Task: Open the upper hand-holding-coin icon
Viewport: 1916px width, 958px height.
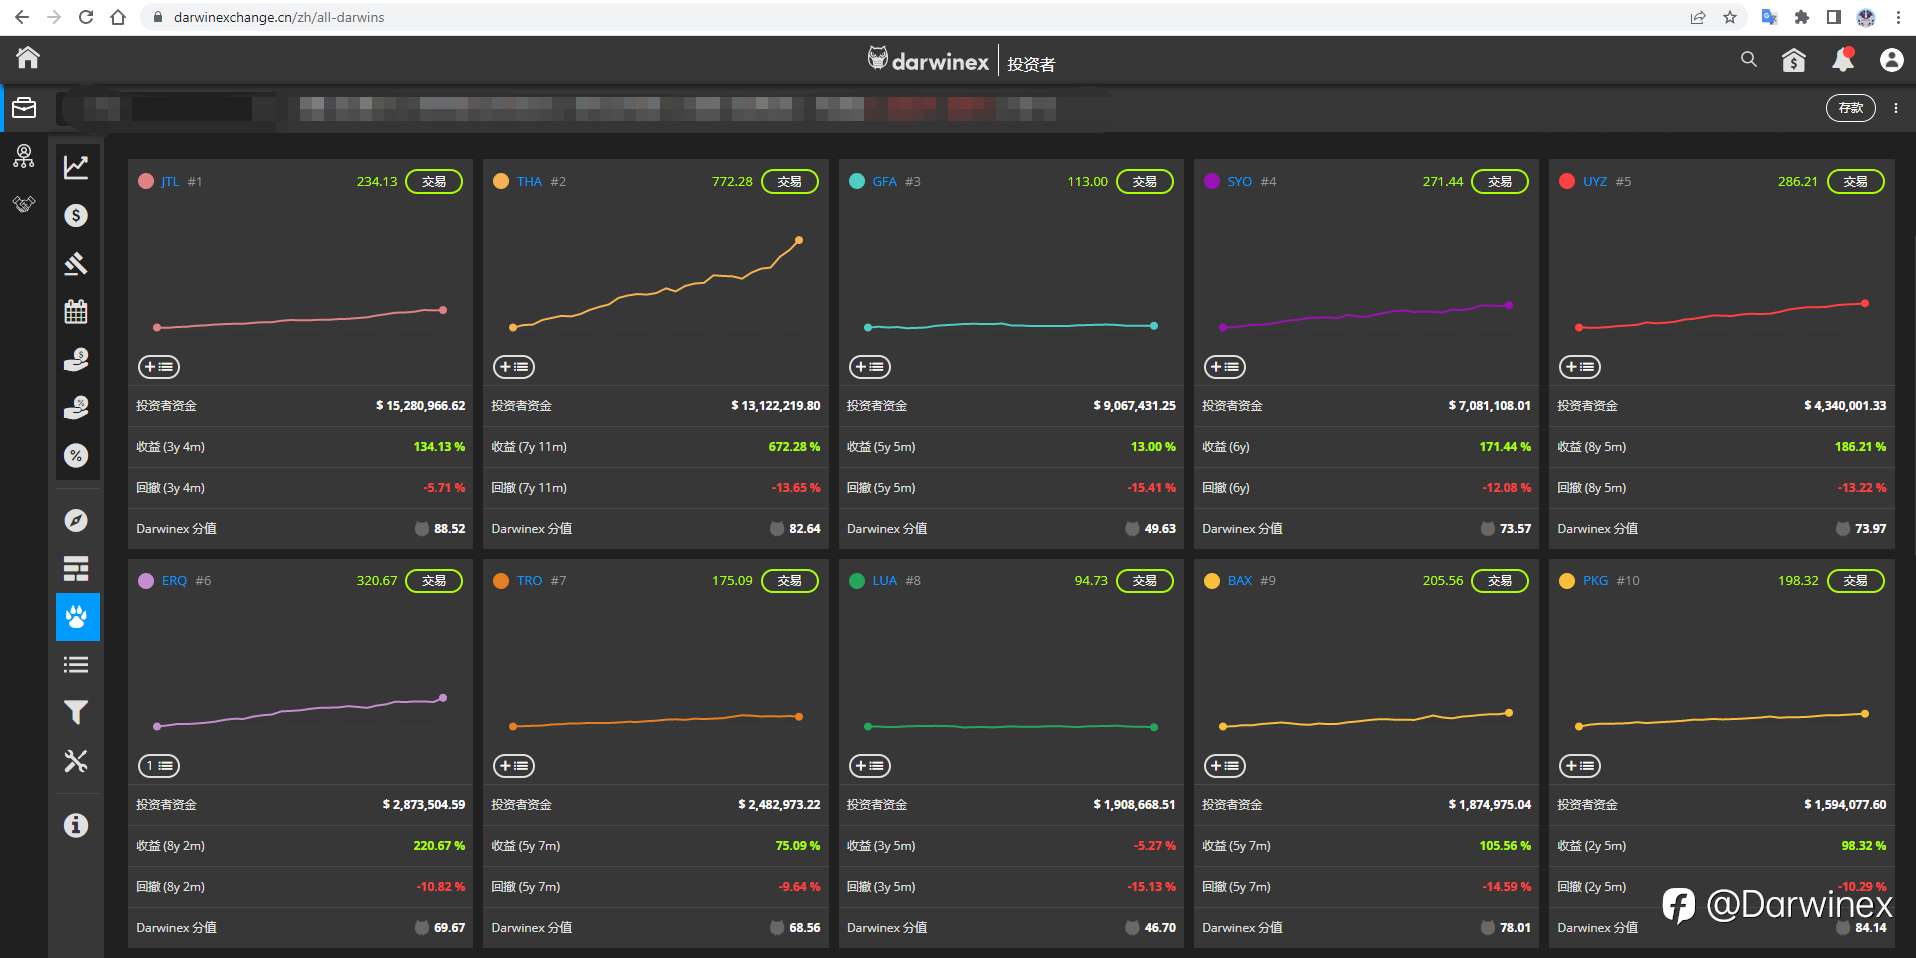Action: pos(76,359)
